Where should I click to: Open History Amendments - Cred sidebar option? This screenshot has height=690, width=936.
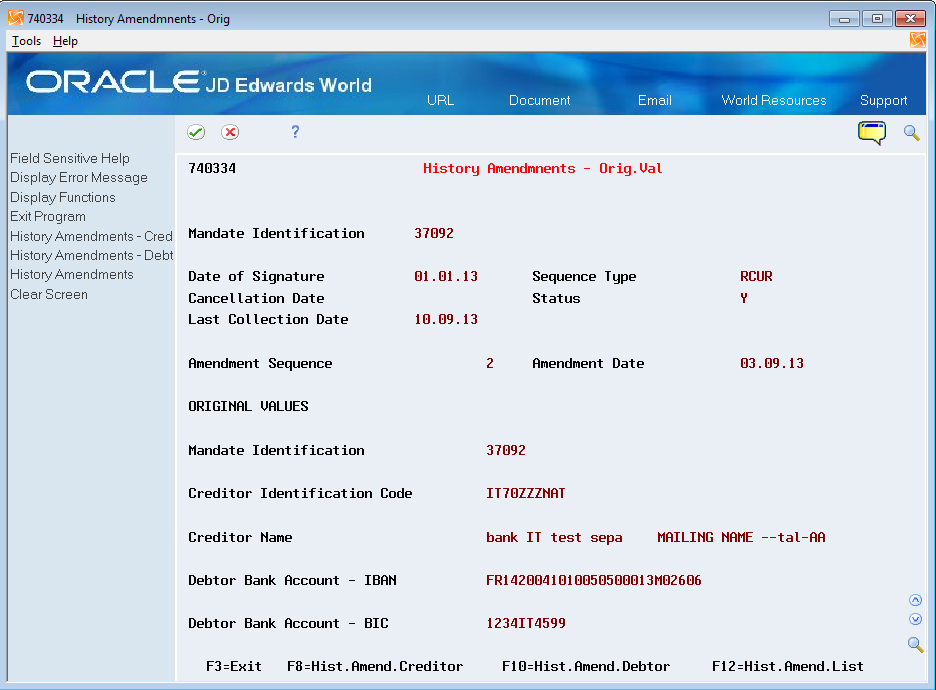coord(91,236)
